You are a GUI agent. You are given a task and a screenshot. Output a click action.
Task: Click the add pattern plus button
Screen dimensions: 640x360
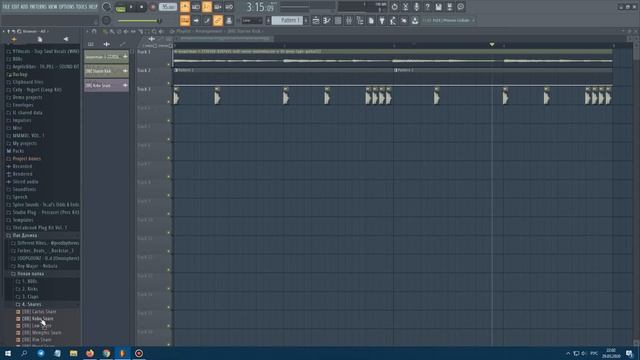point(306,20)
